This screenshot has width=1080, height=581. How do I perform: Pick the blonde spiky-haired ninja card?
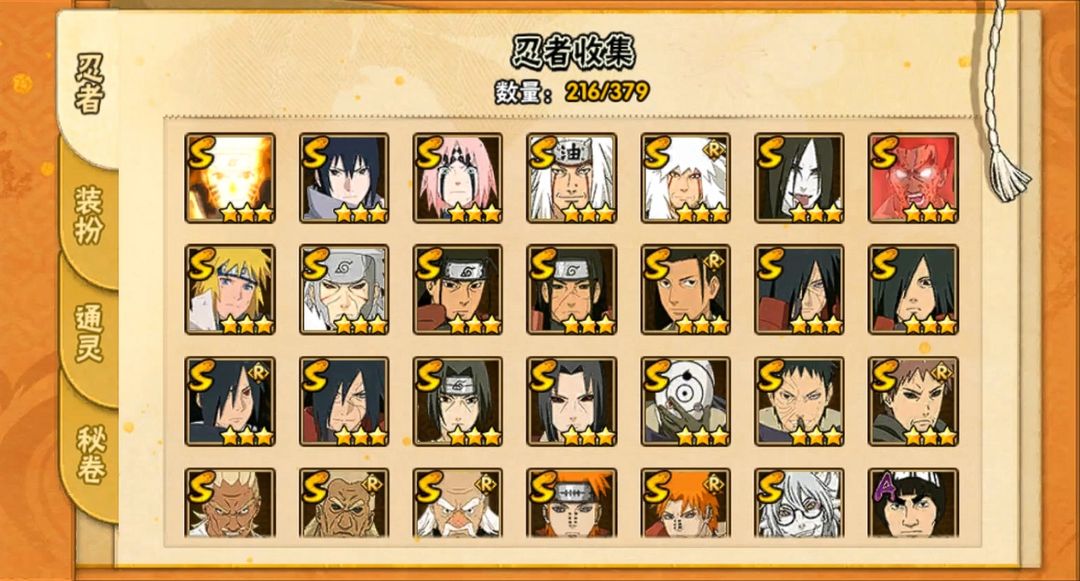pyautogui.click(x=230, y=289)
